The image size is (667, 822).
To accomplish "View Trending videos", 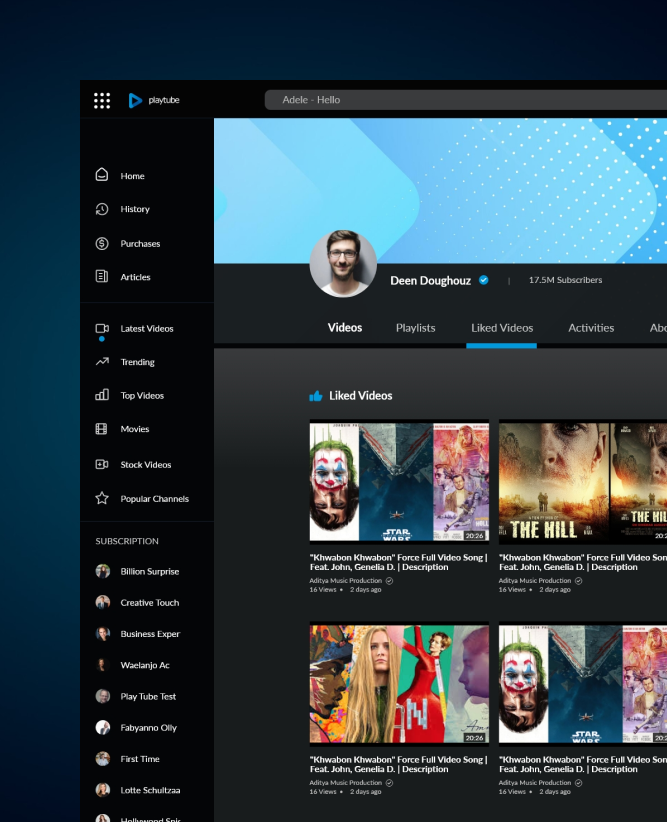I will [137, 362].
